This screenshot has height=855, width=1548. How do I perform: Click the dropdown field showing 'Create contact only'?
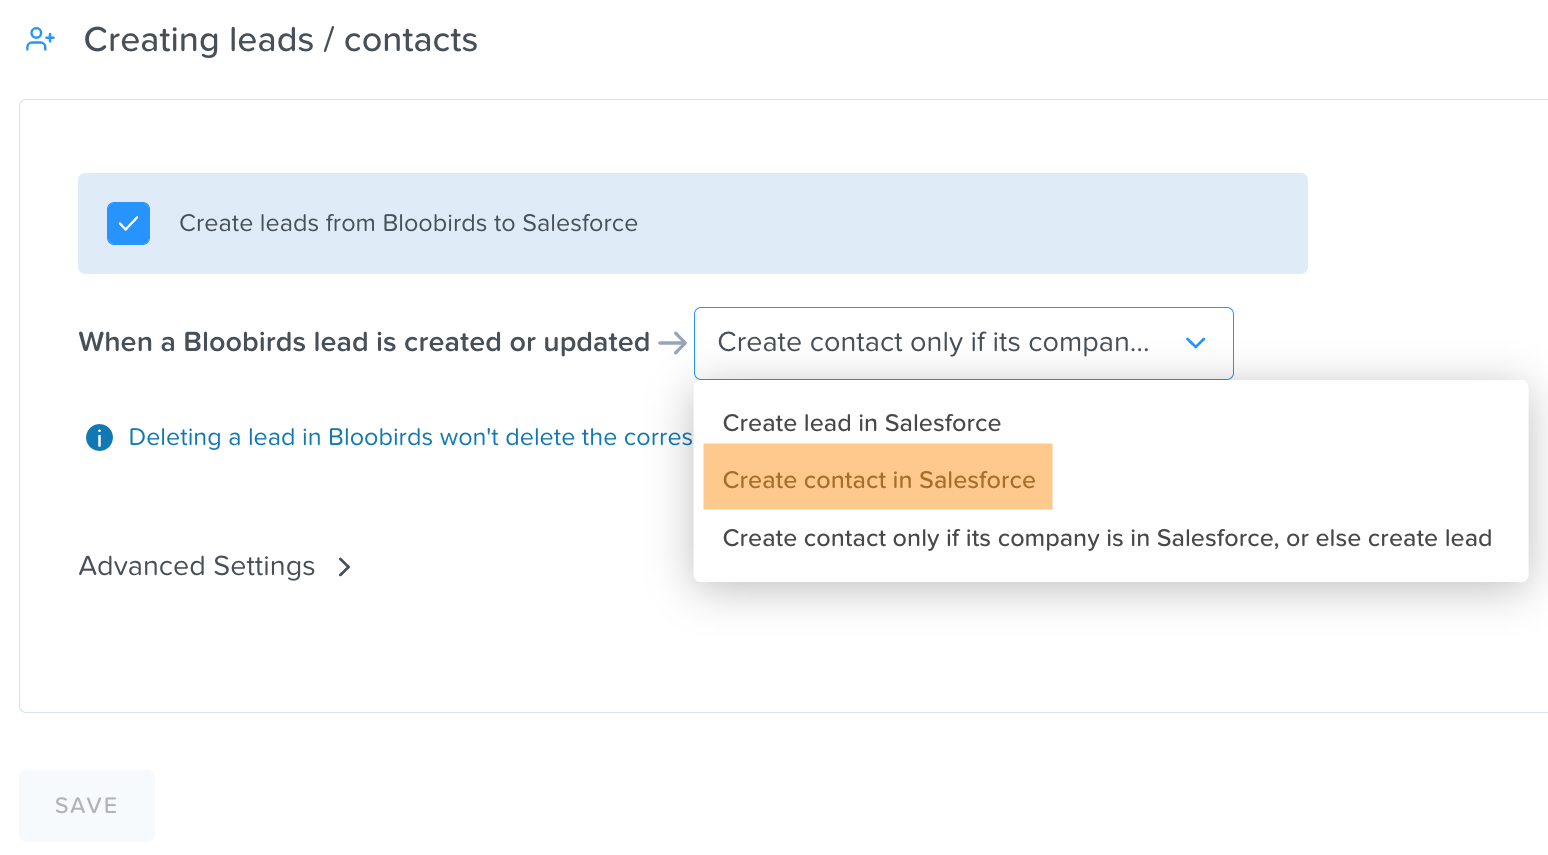click(963, 343)
